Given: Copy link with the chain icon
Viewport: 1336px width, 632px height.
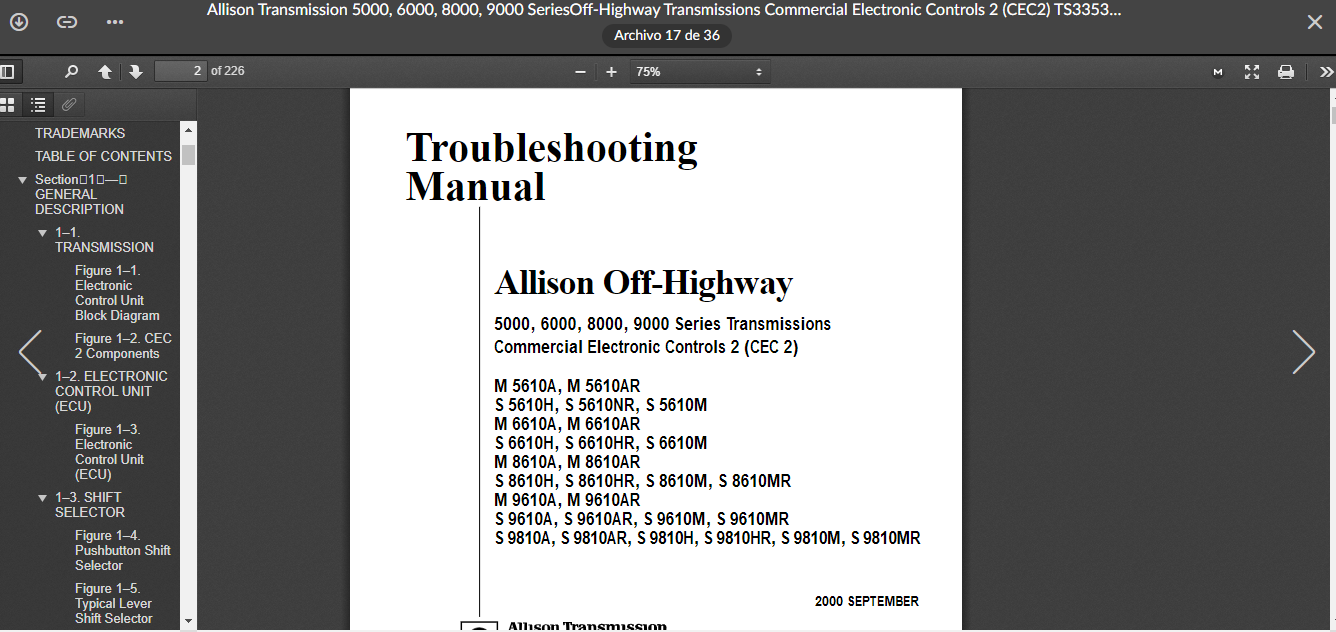Looking at the screenshot, I should click(67, 22).
